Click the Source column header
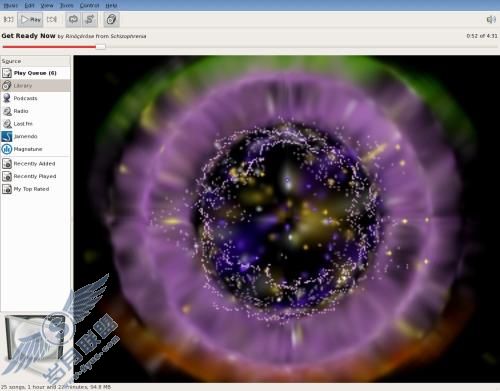500x391 pixels. 36,61
